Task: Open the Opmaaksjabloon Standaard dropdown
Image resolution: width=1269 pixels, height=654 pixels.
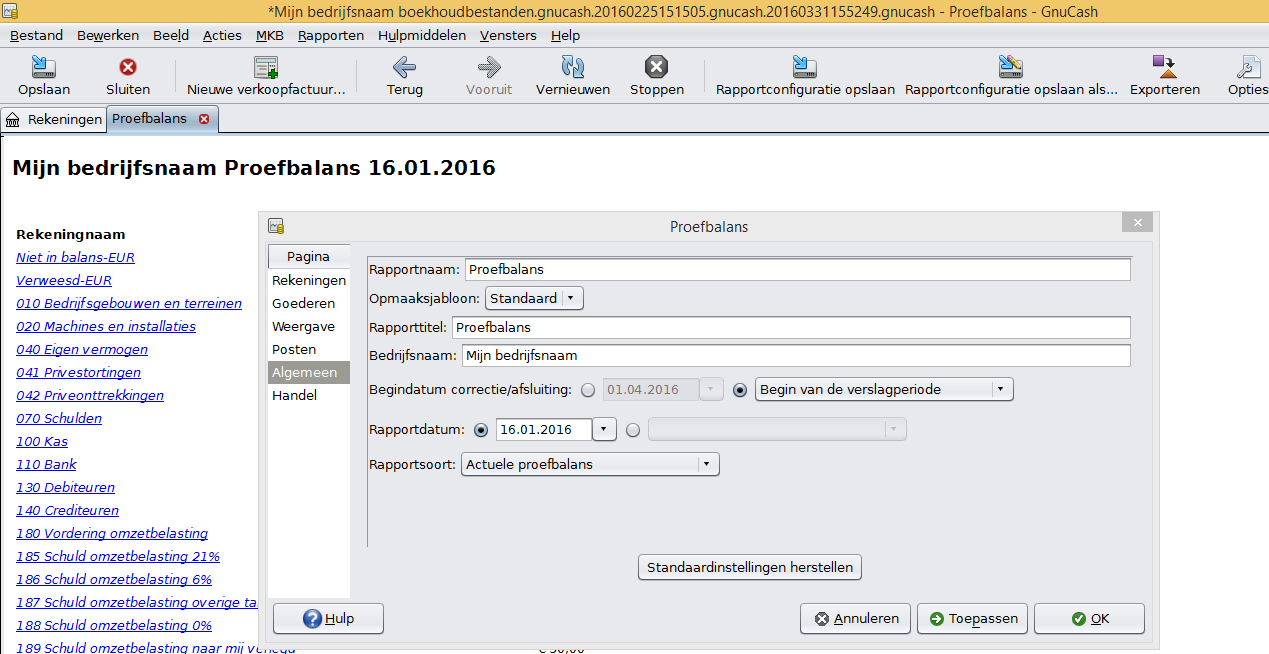Action: point(534,298)
